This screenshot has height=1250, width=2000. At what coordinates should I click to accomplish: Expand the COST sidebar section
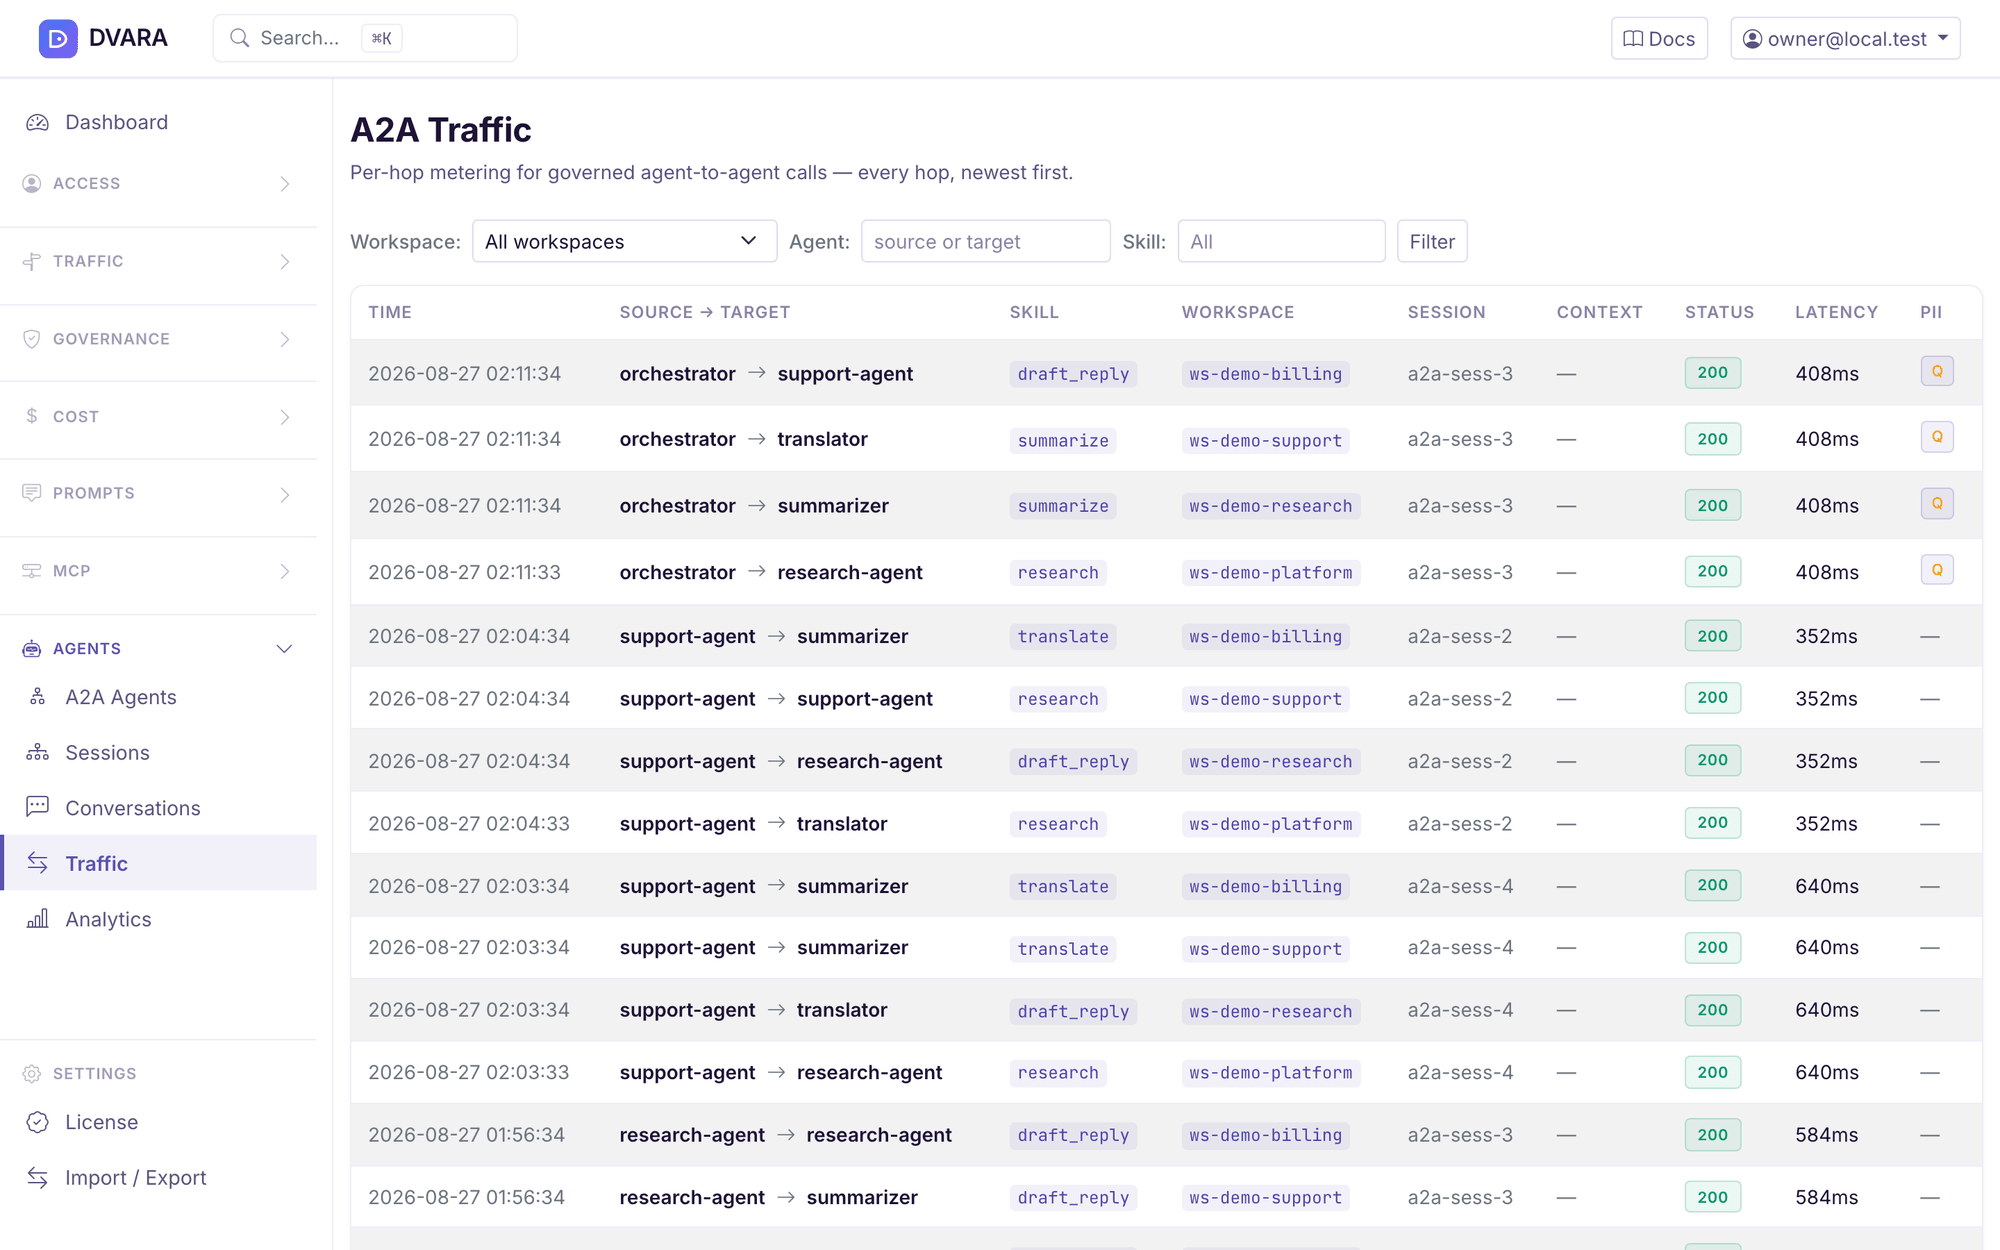coord(158,417)
